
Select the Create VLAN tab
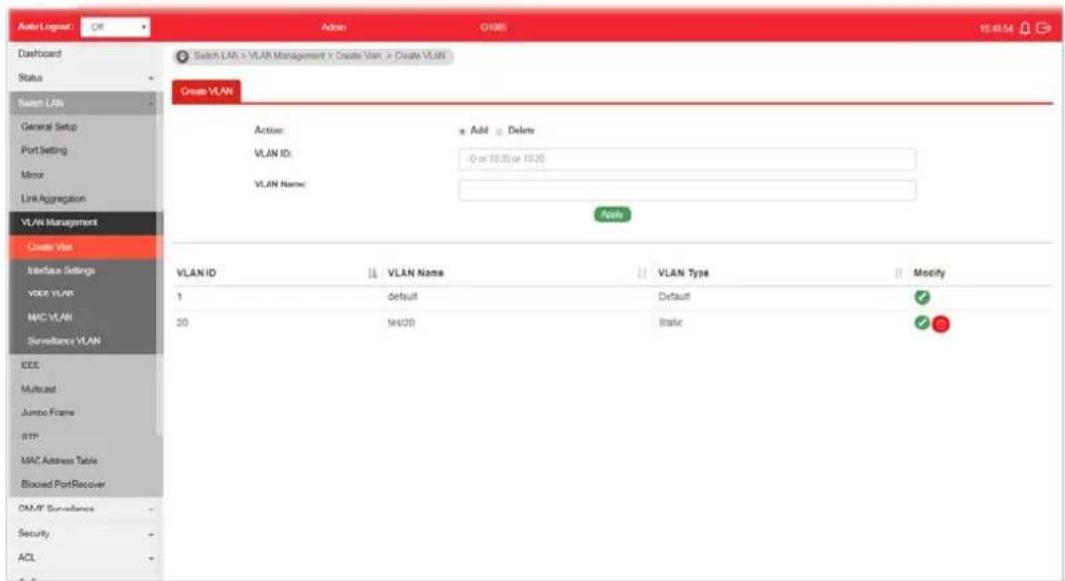[206, 92]
